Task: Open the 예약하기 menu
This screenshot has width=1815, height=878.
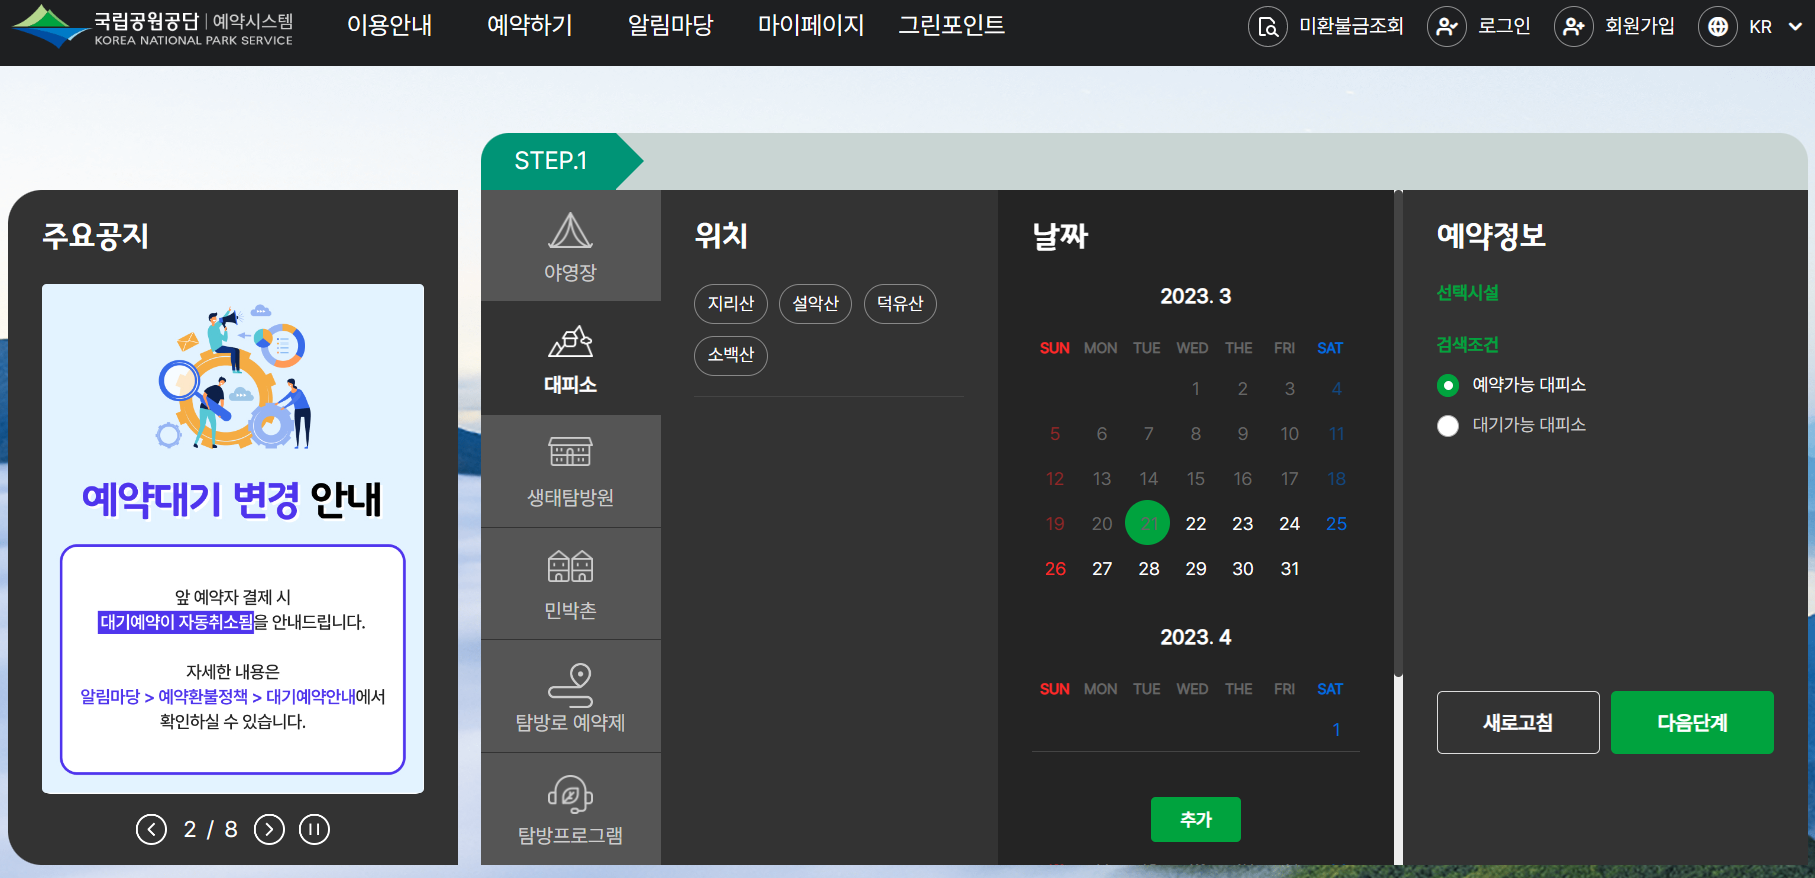Action: click(x=529, y=25)
